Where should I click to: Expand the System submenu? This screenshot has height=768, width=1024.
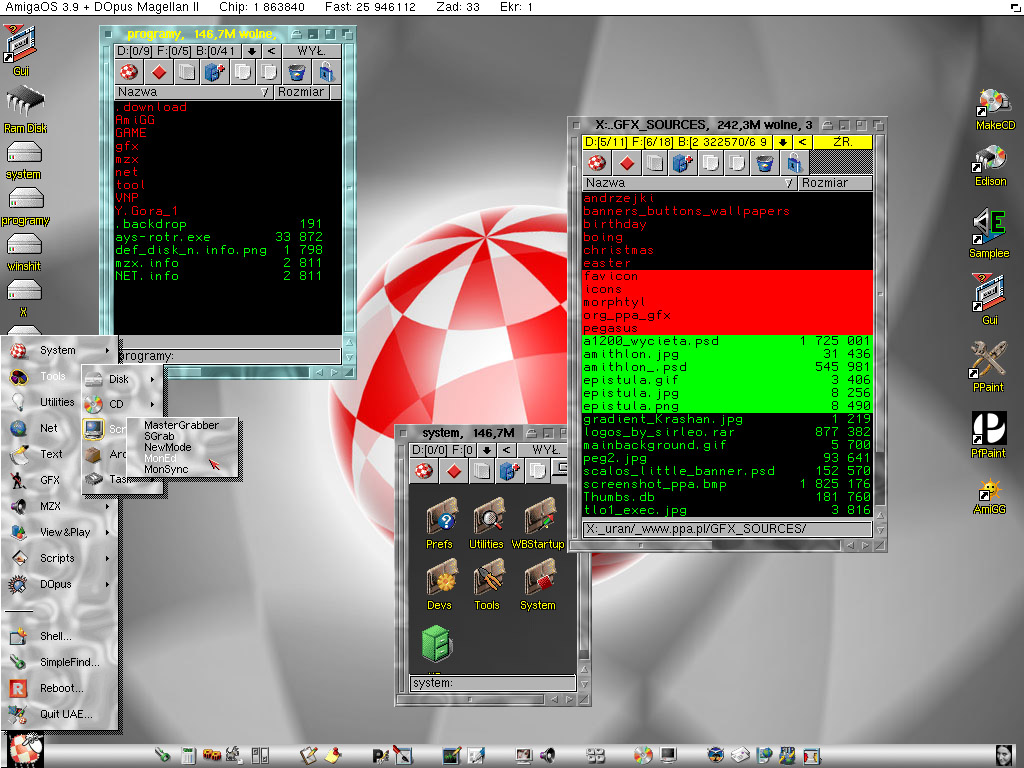click(61, 350)
